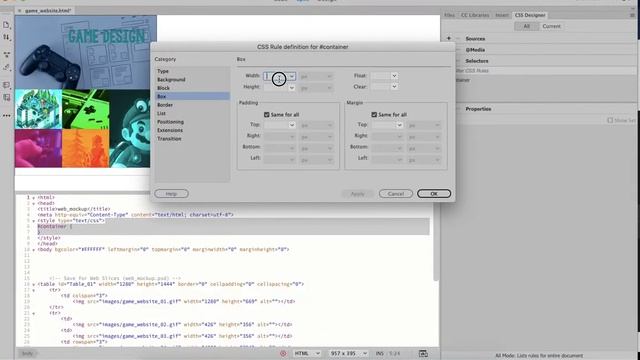Click the Open Documents icon in left toolbar
Image resolution: width=640 pixels, height=360 pixels.
tap(6, 25)
